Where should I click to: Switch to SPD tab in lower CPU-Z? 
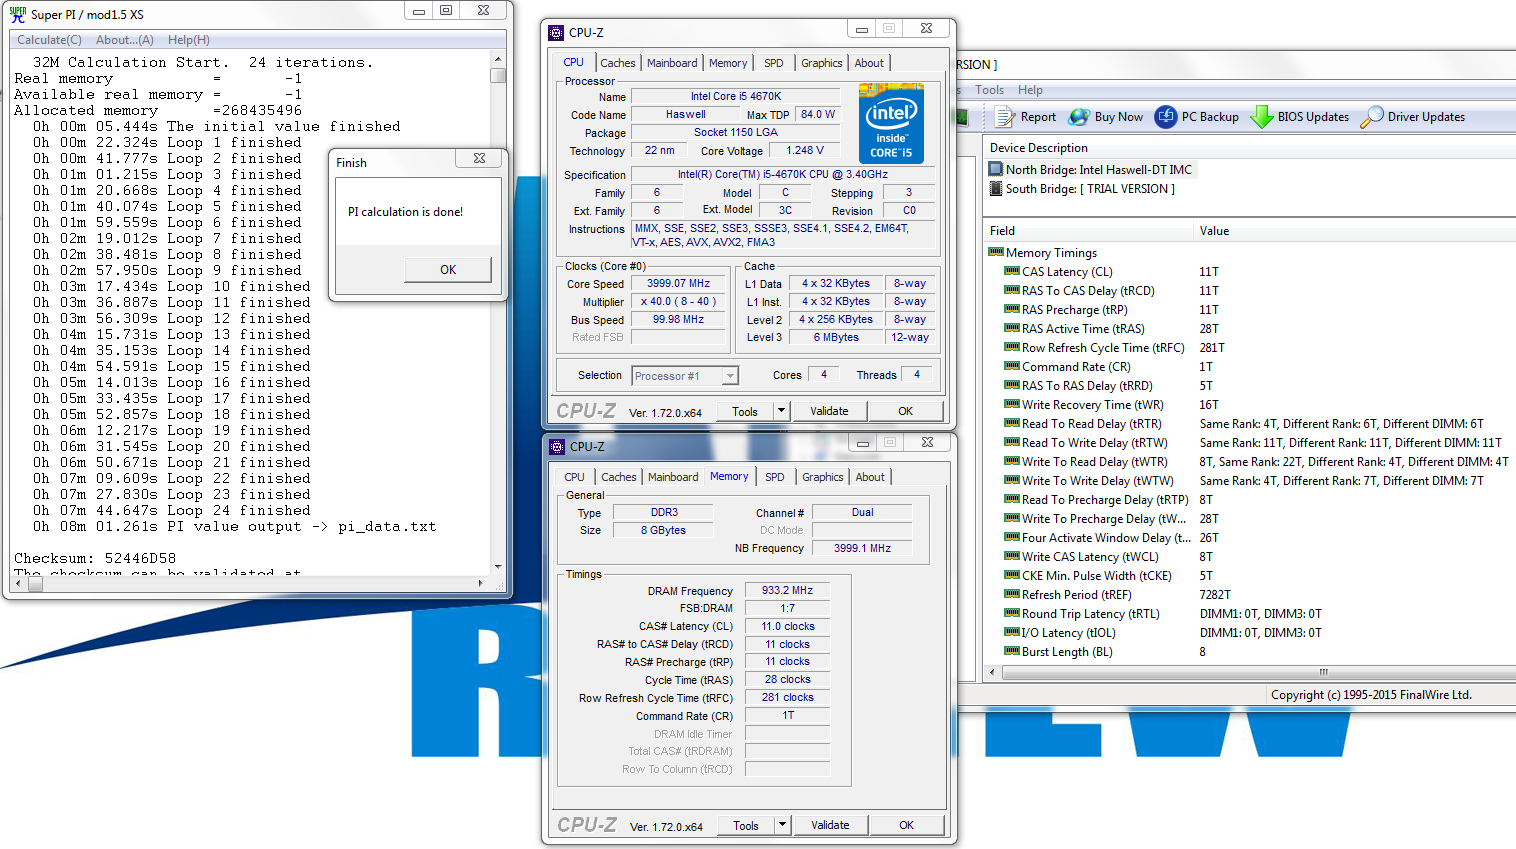click(775, 477)
